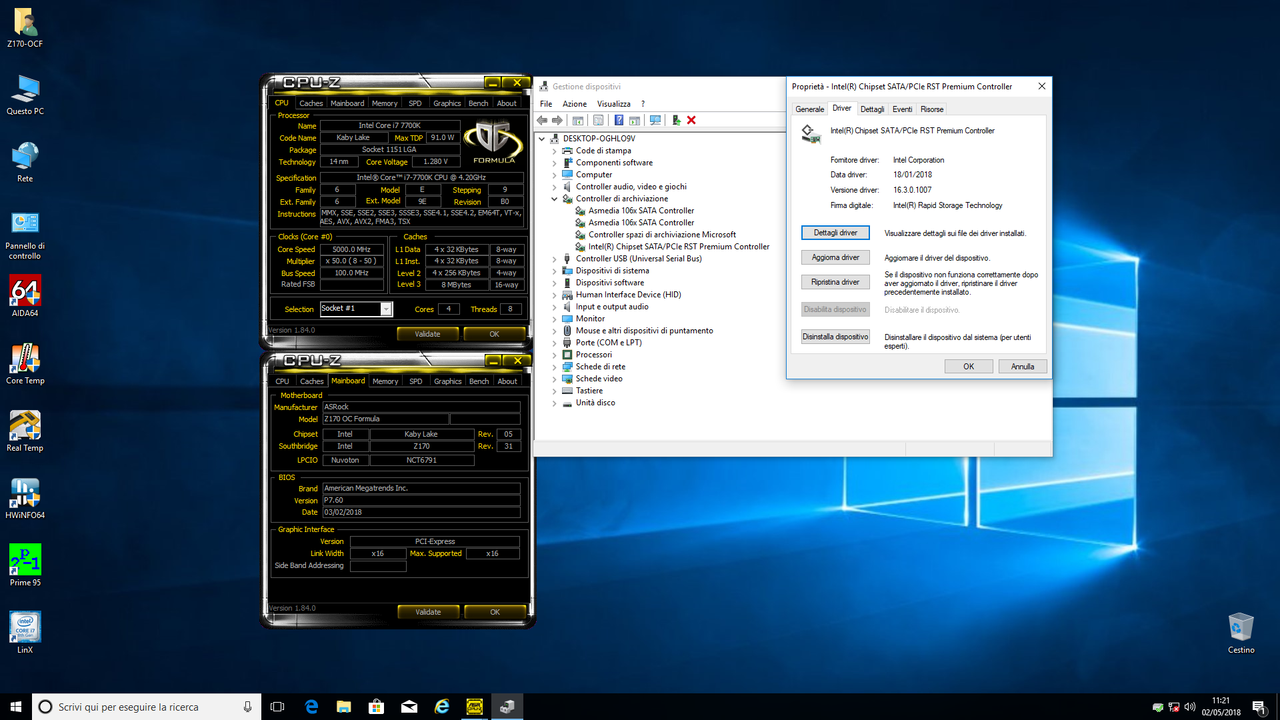The width and height of the screenshot is (1280, 720).
Task: Click the update driver green arrow toolbar icon
Action: (x=677, y=120)
